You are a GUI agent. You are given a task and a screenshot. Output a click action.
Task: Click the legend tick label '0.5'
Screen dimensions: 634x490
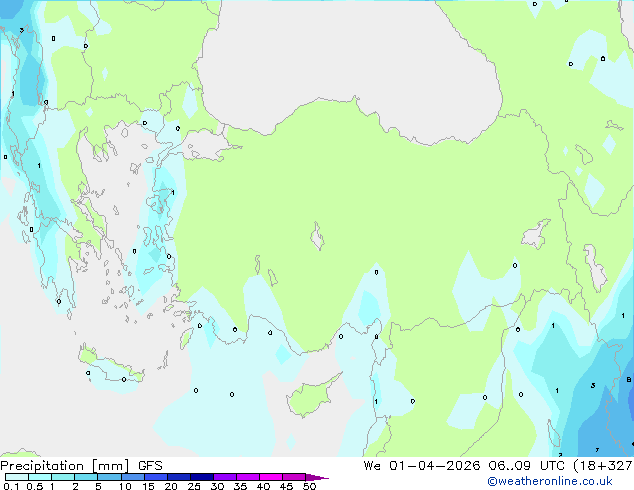pos(34,486)
